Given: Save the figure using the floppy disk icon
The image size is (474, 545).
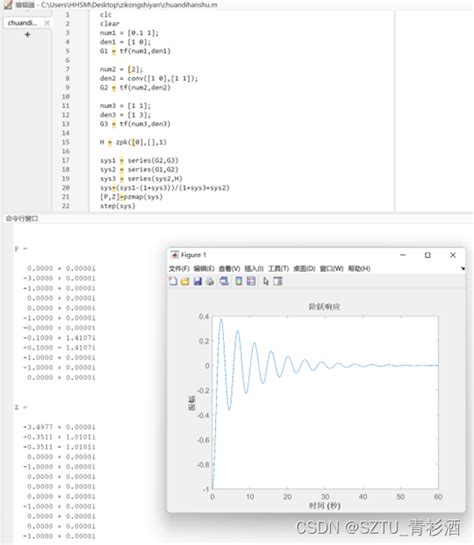Looking at the screenshot, I should pyautogui.click(x=197, y=281).
